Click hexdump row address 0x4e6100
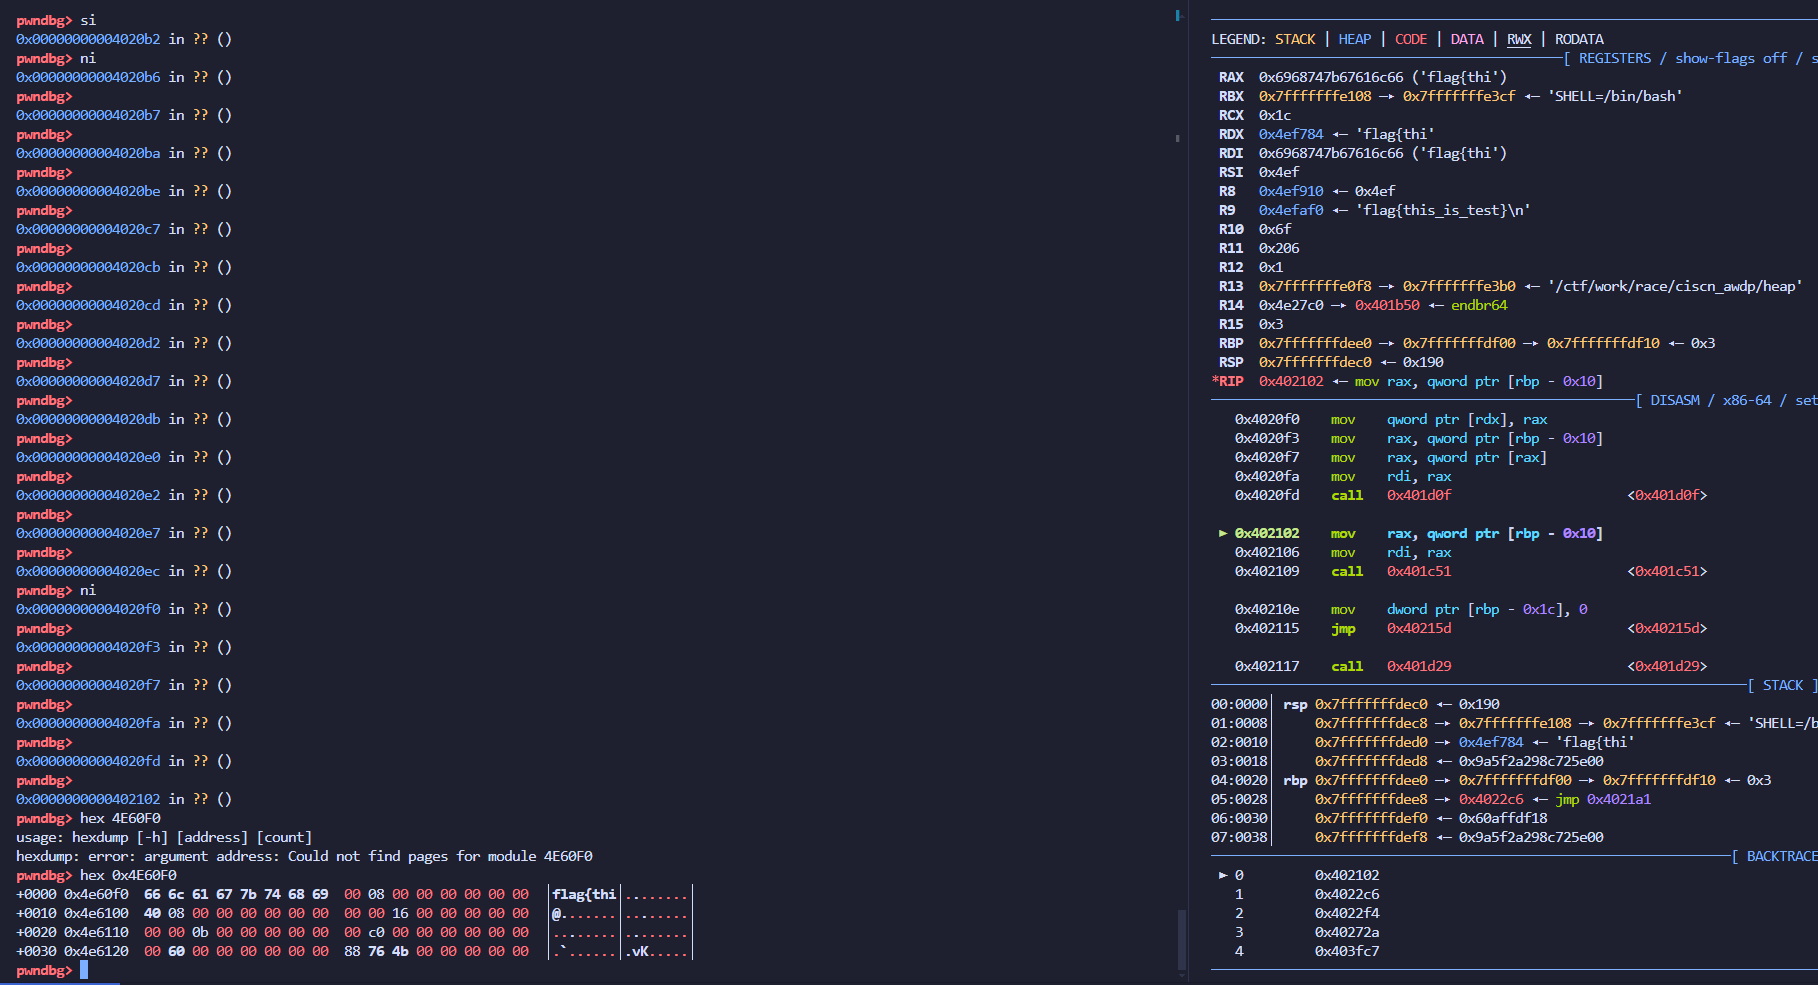 [96, 913]
